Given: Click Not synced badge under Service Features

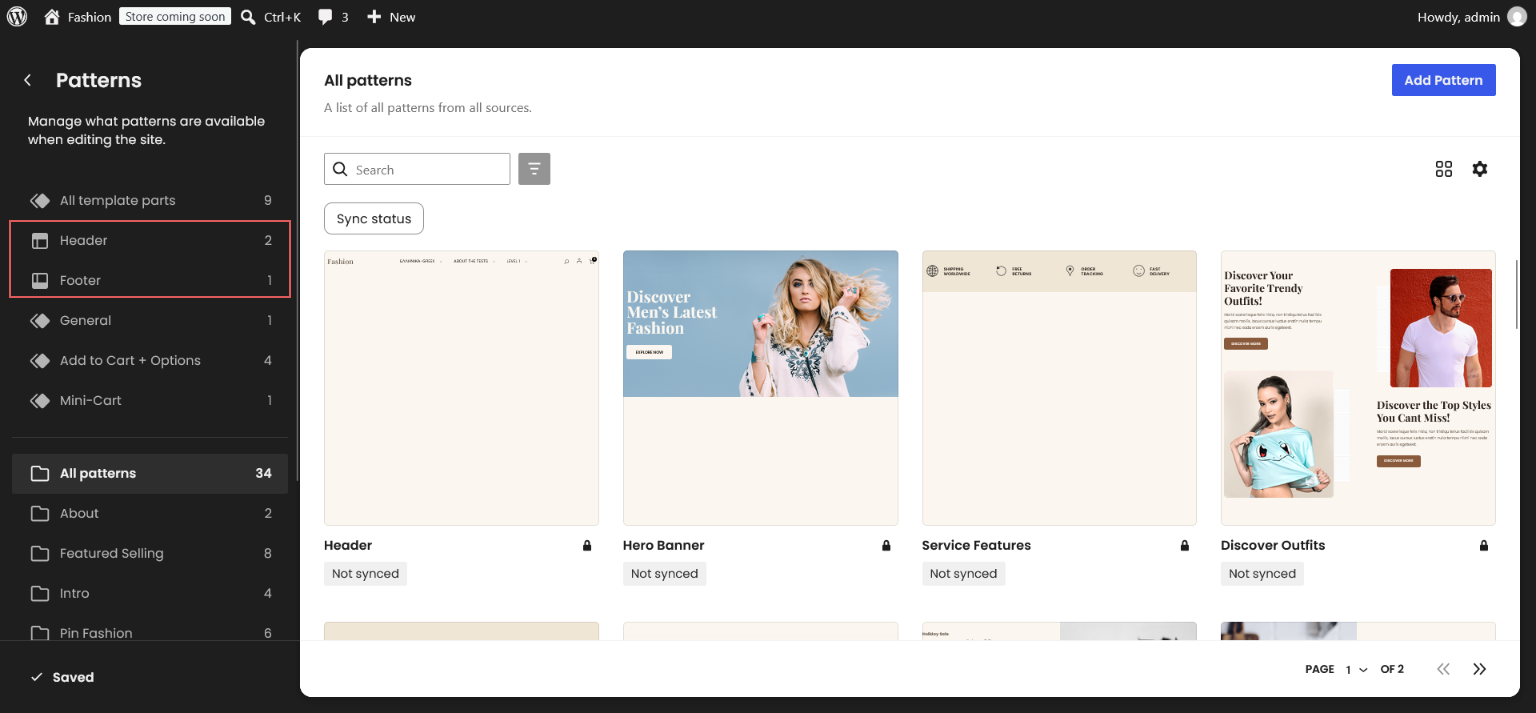Looking at the screenshot, I should tap(963, 574).
